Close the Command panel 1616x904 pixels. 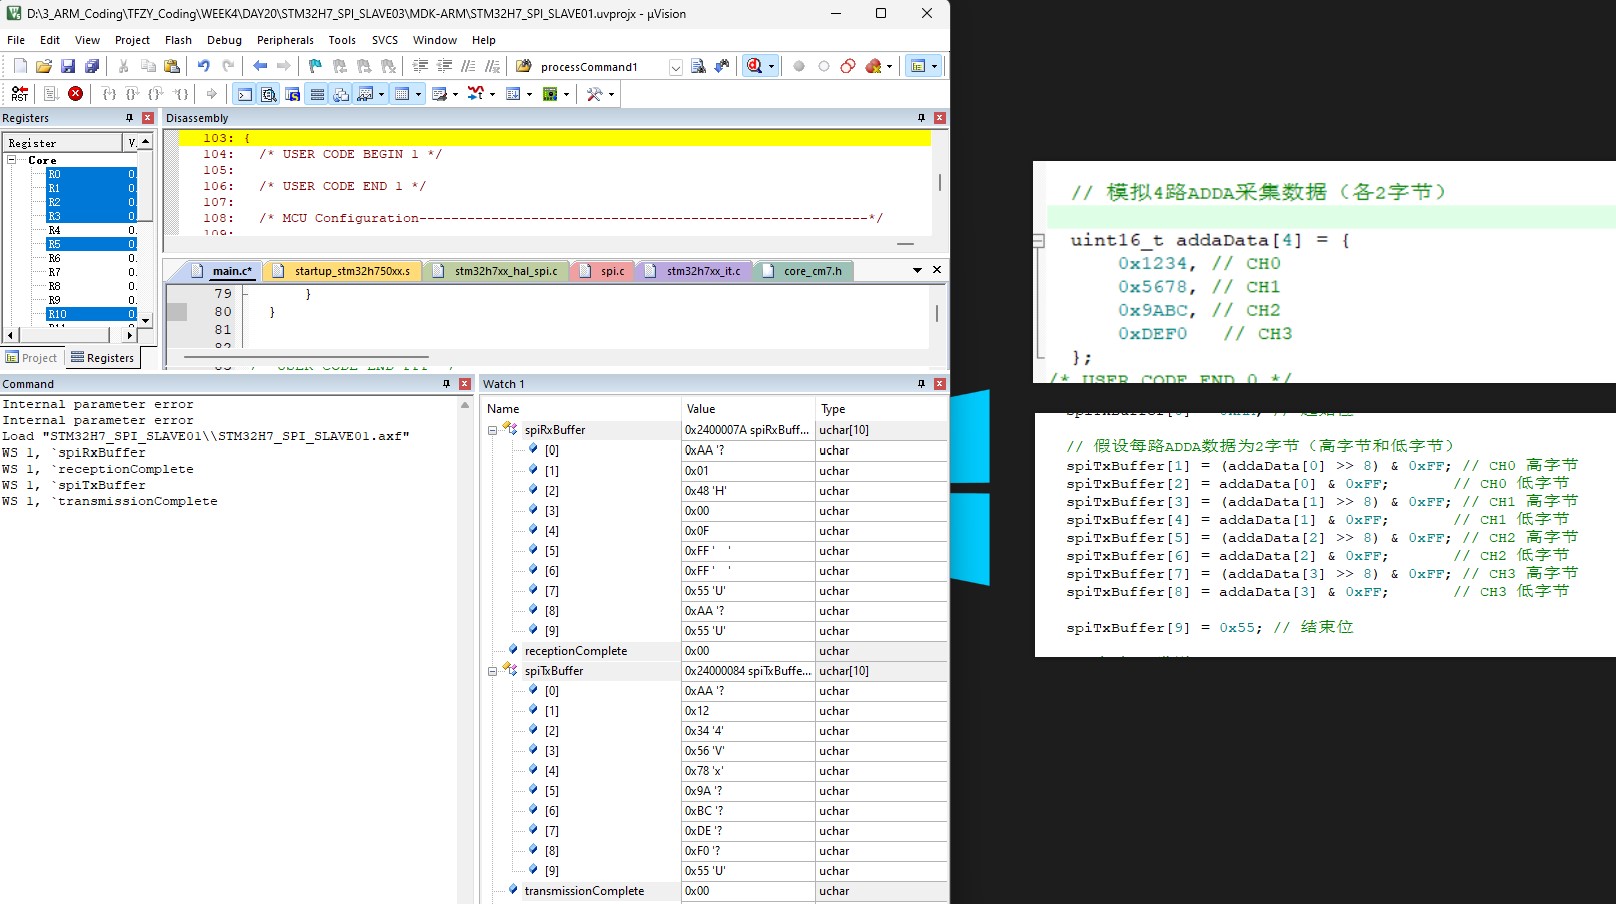click(465, 384)
